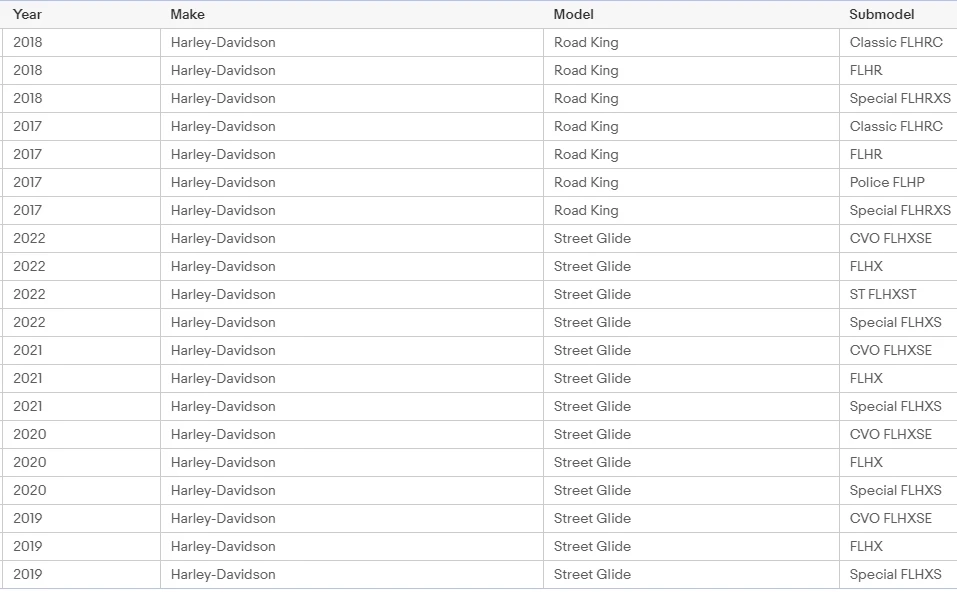Select the 2018 Special FLHRXS submodel cell
Screen dimensions: 957x594
tap(898, 98)
